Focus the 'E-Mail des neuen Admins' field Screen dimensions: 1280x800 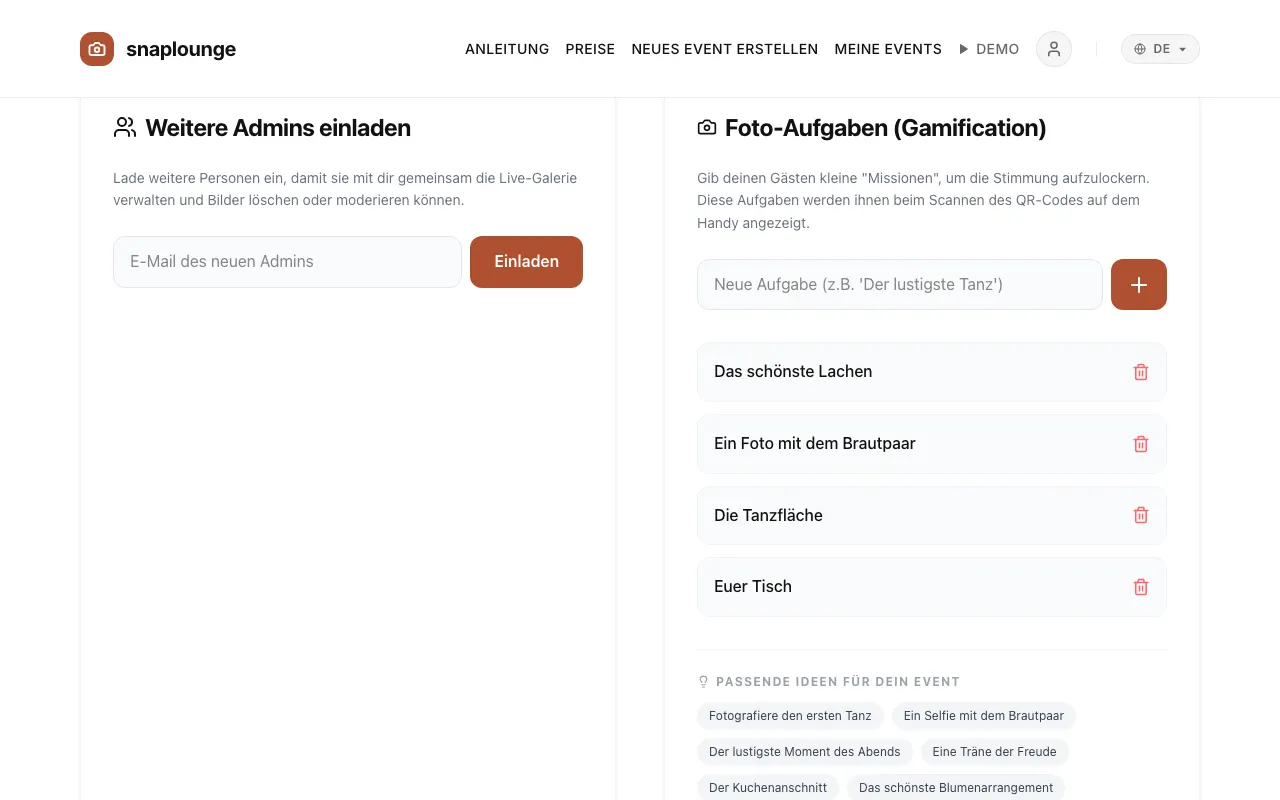[287, 262]
